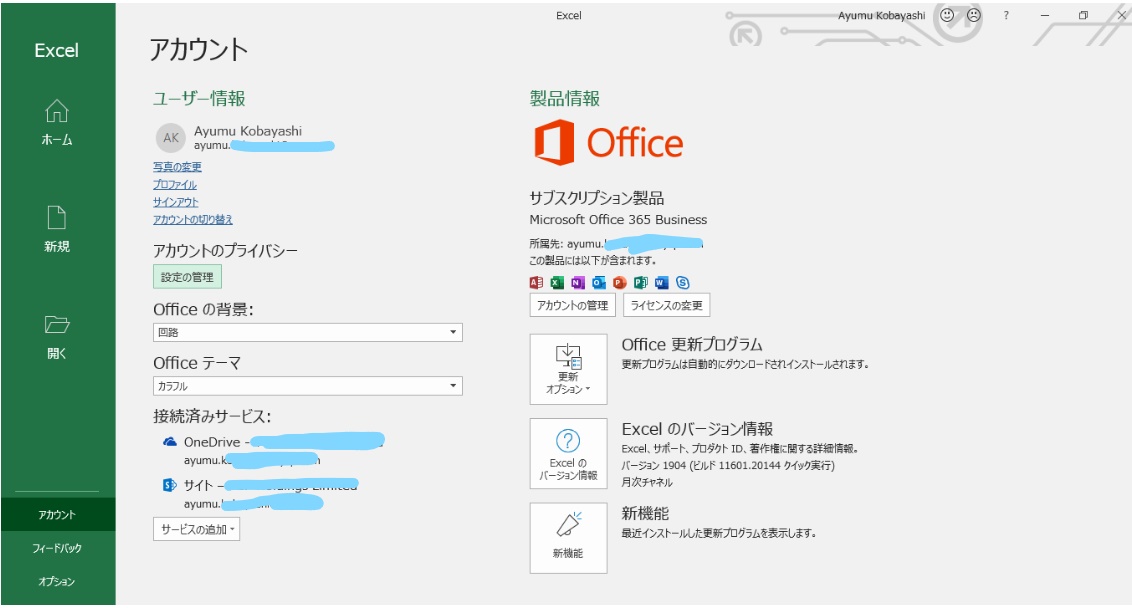Screen dimensions: 1132x608
Task: Send a smile with the happy face icon
Action: (947, 14)
